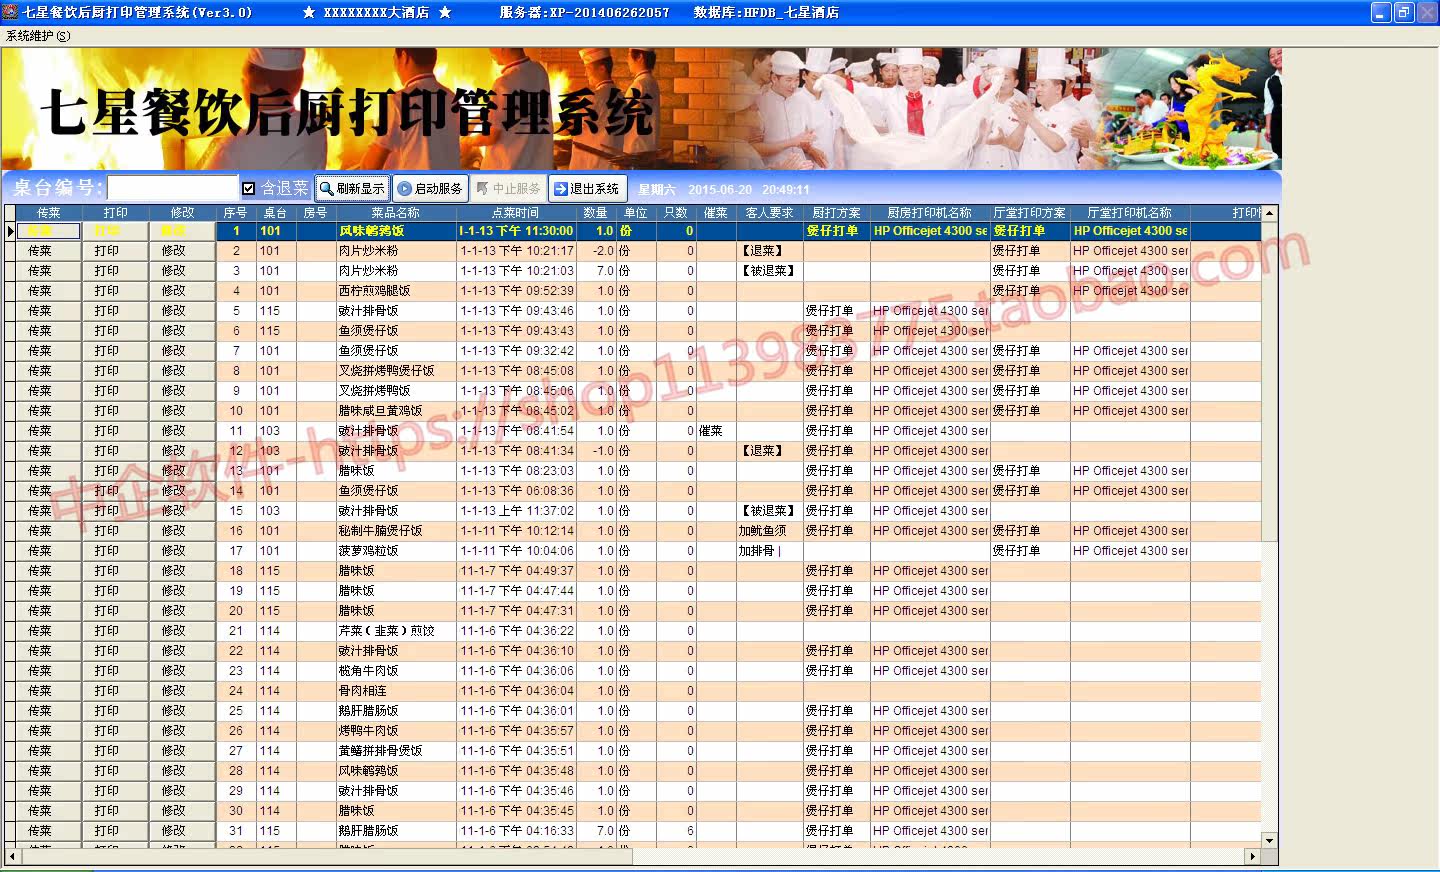
Task: Select 加排骨 request cell in row 17
Action: pos(770,551)
